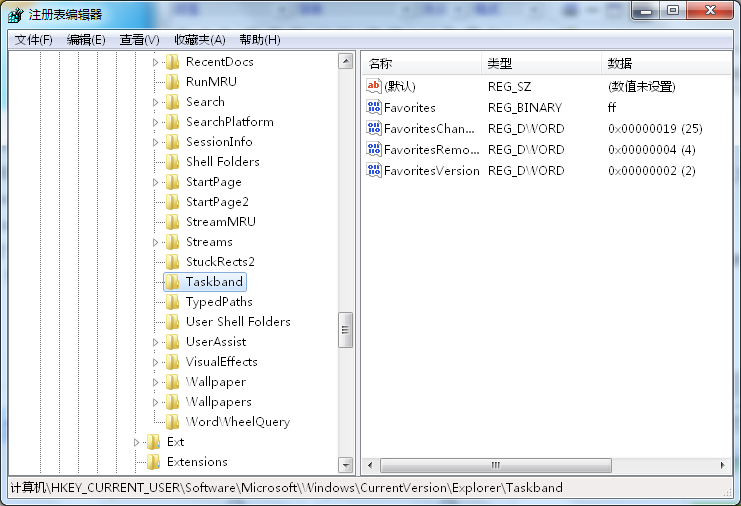Click the Favorites binary value icon

coord(373,107)
